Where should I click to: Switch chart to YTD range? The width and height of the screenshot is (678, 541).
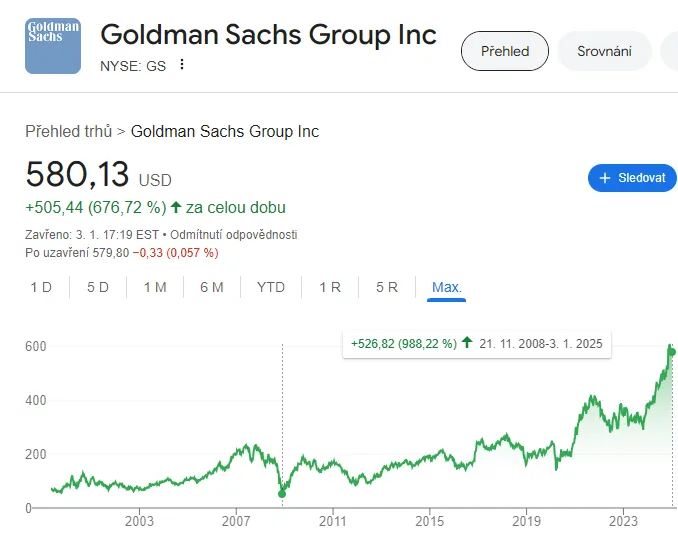(271, 287)
